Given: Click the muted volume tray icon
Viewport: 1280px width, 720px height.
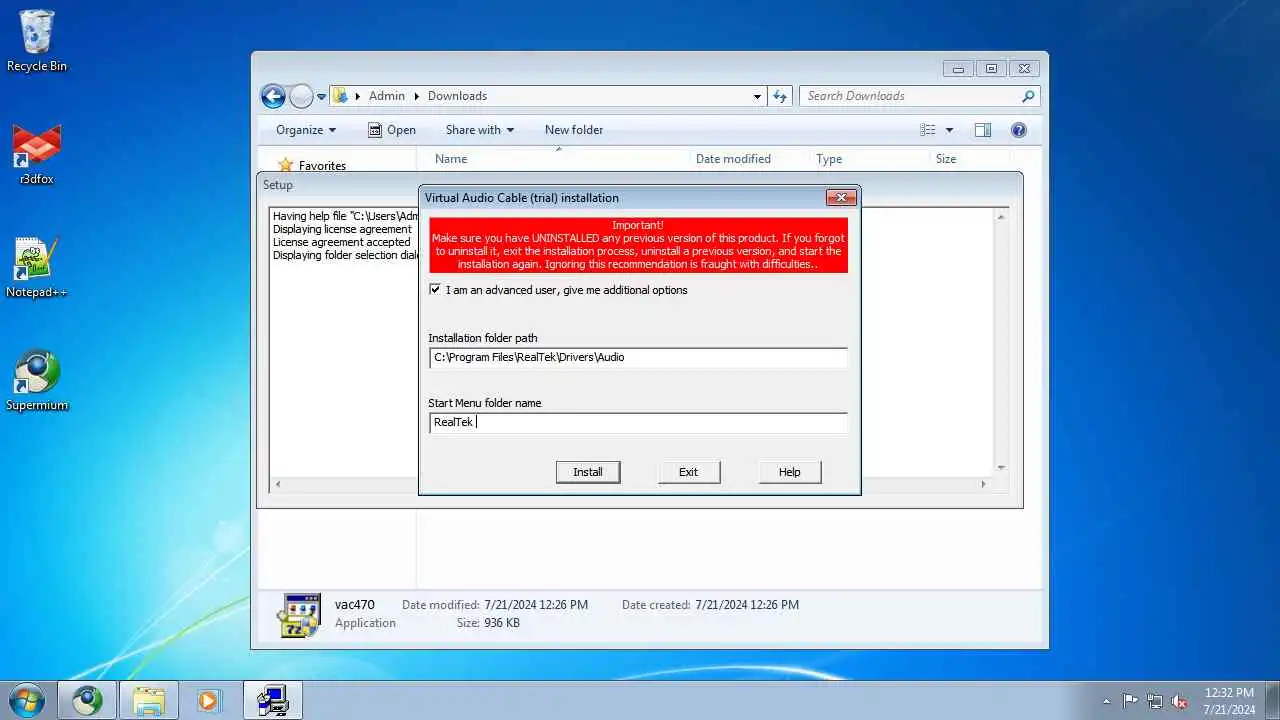Looking at the screenshot, I should 1180,701.
